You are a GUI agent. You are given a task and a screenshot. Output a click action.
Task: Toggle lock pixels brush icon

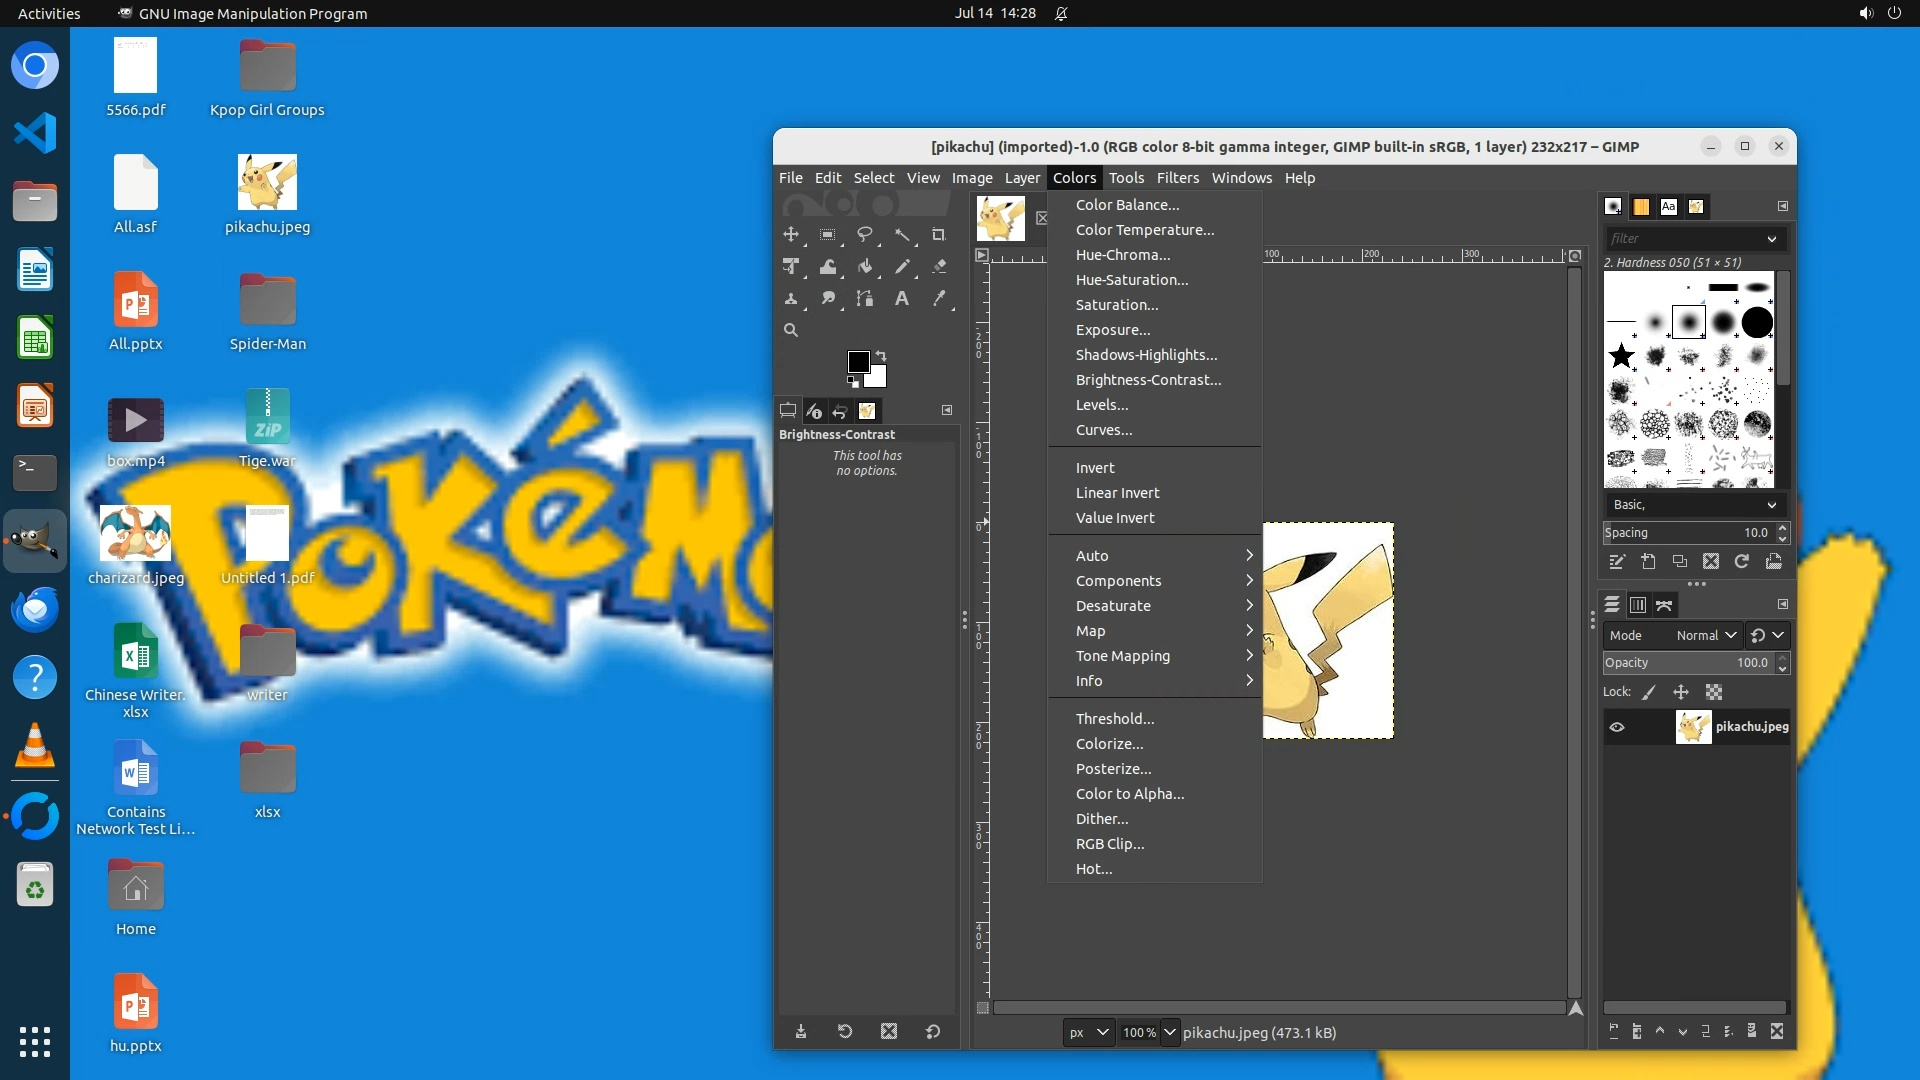(x=1649, y=692)
